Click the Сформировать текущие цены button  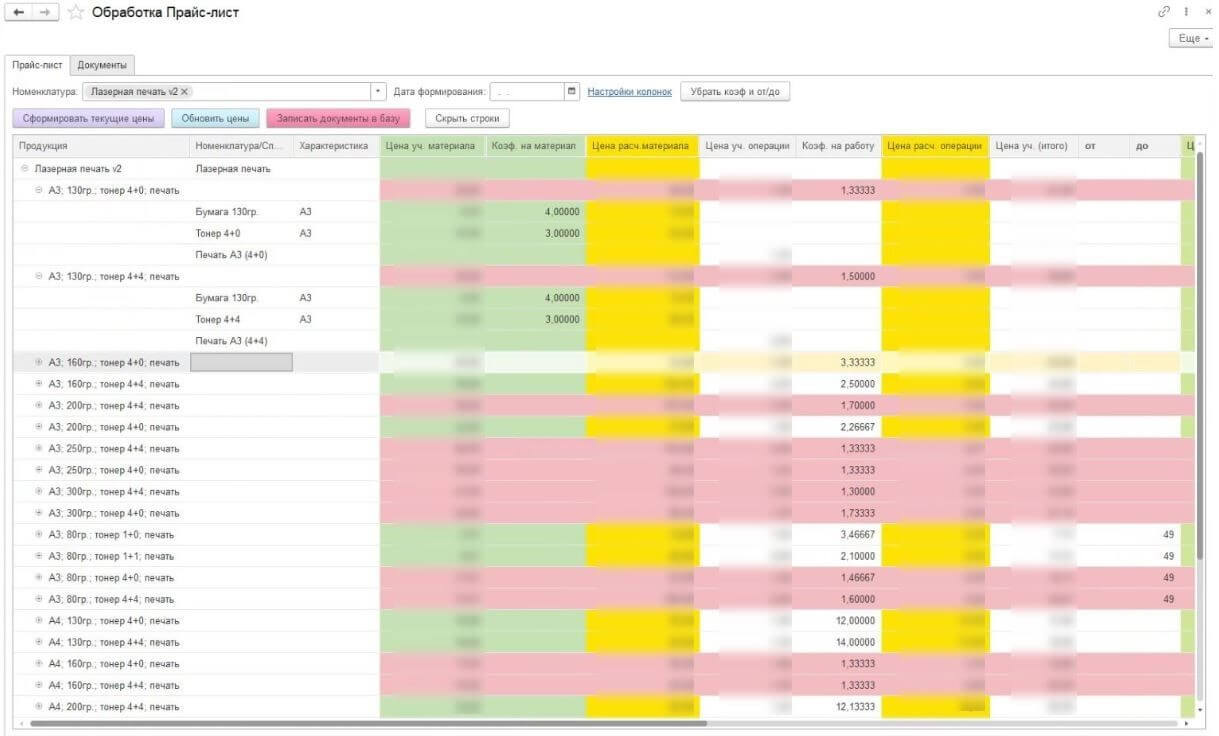[x=88, y=118]
